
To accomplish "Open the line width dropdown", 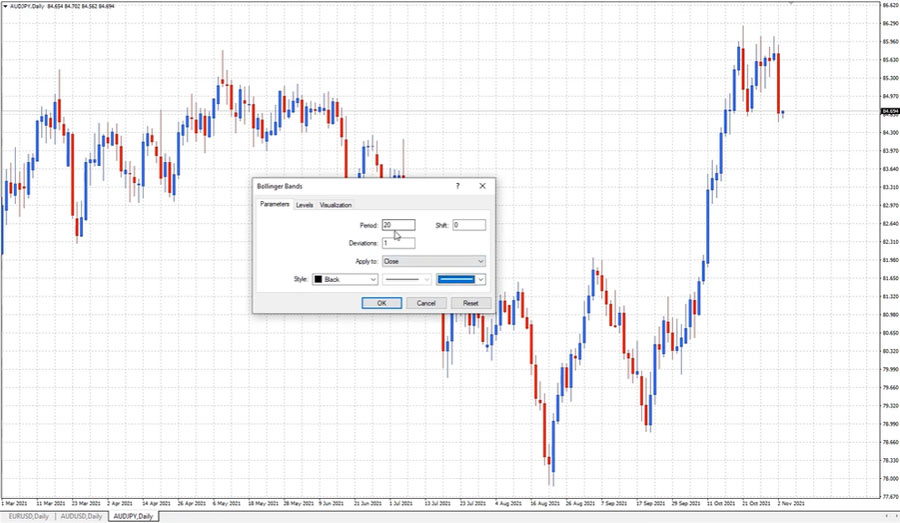I will pos(462,280).
